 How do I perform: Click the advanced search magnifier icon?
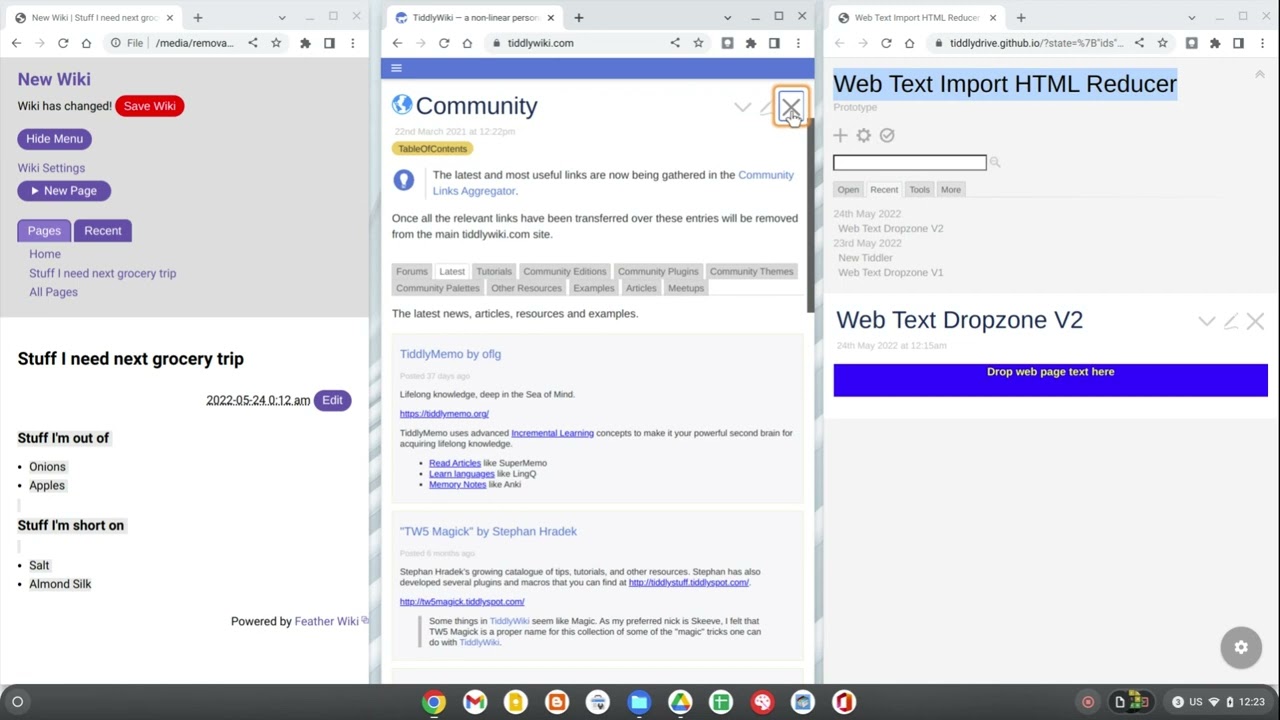pos(995,162)
